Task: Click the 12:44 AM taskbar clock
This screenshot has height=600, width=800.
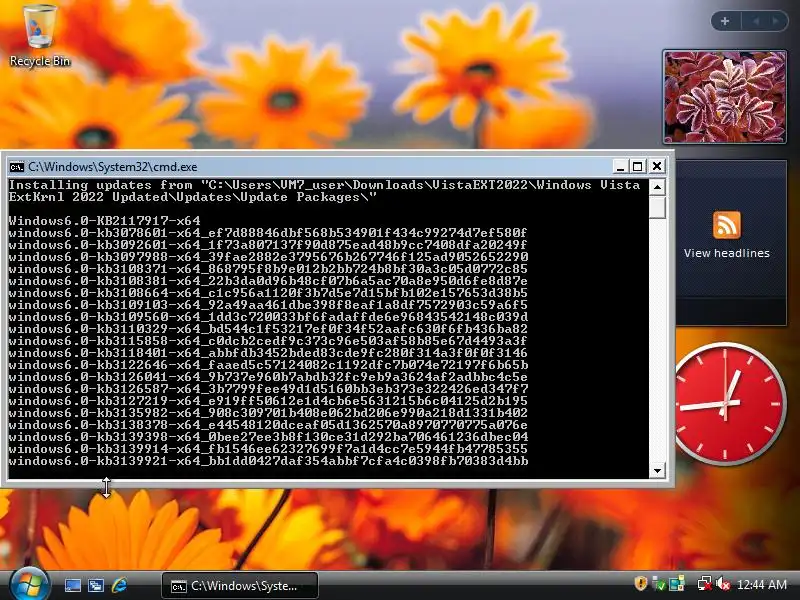Action: 762,585
